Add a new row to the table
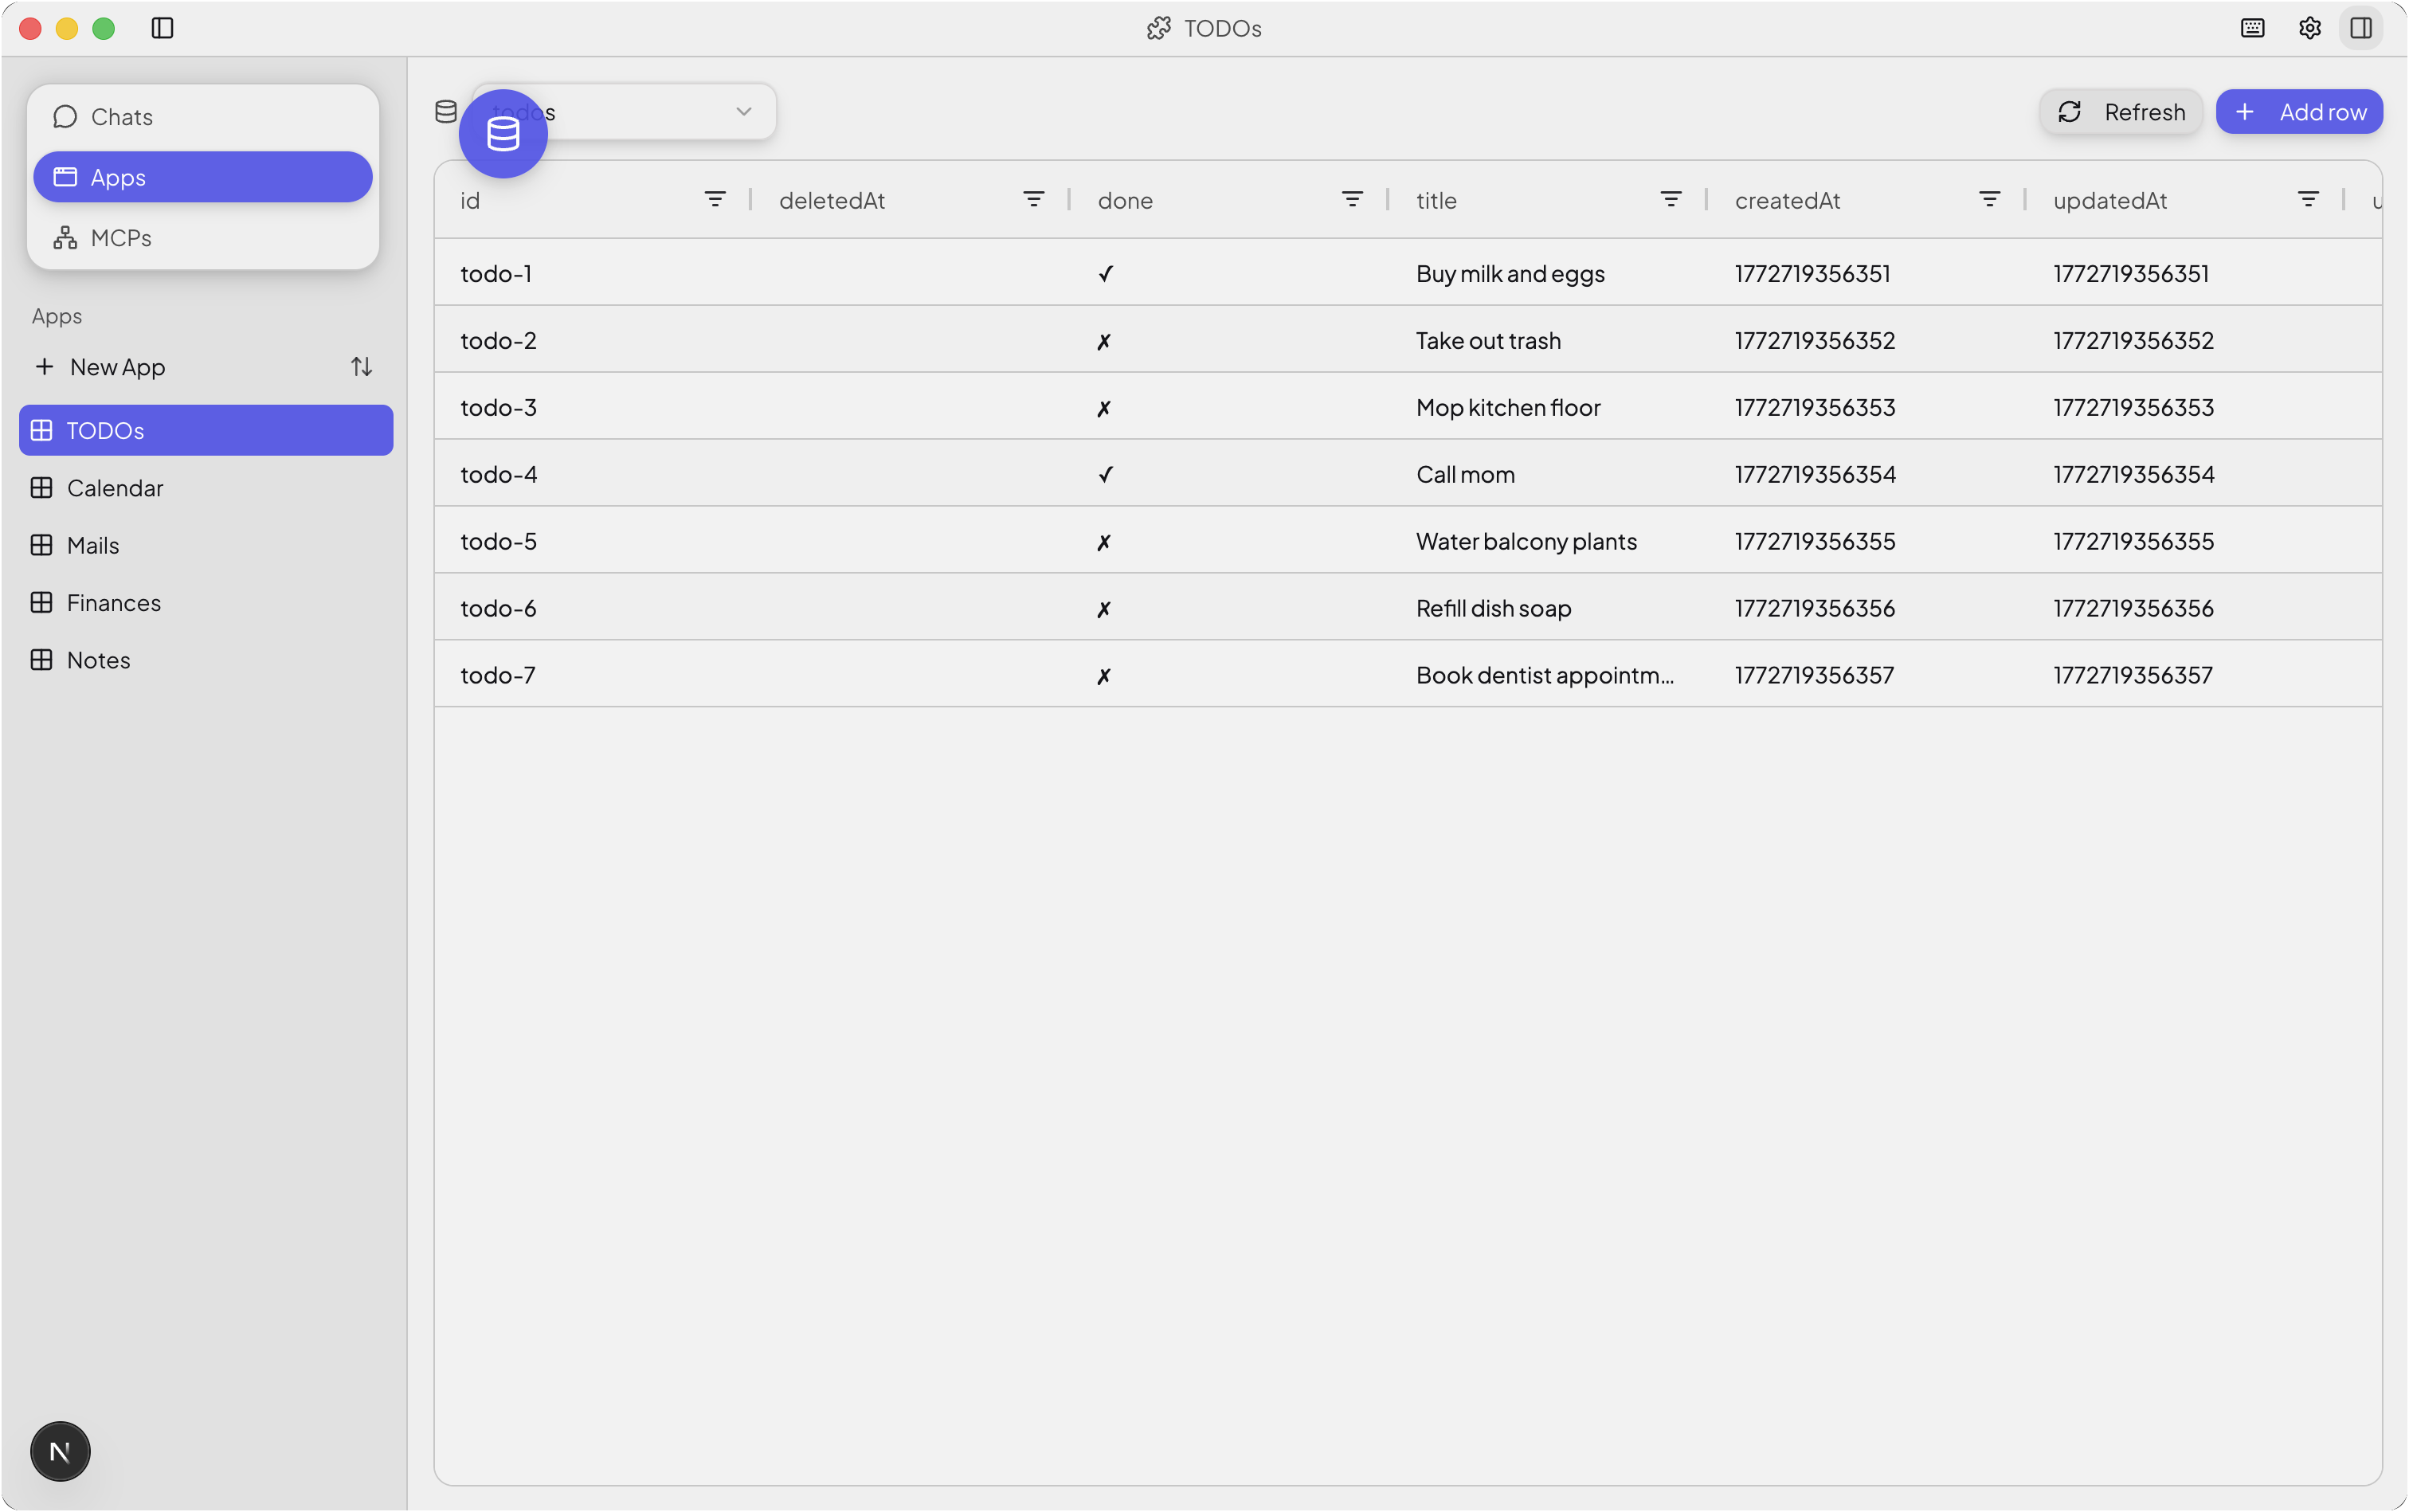The height and width of the screenshot is (1512, 2409). 2299,111
